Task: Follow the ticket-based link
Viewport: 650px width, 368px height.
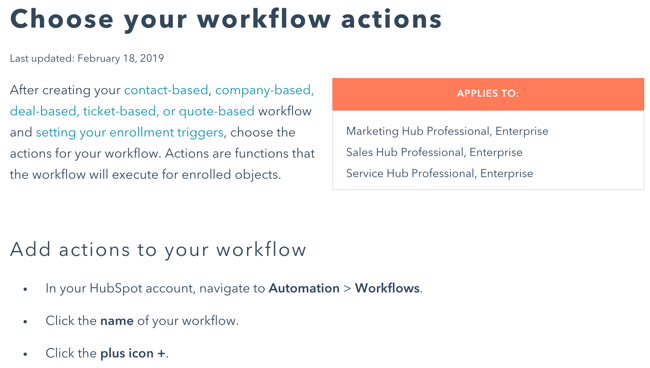Action: tap(120, 111)
